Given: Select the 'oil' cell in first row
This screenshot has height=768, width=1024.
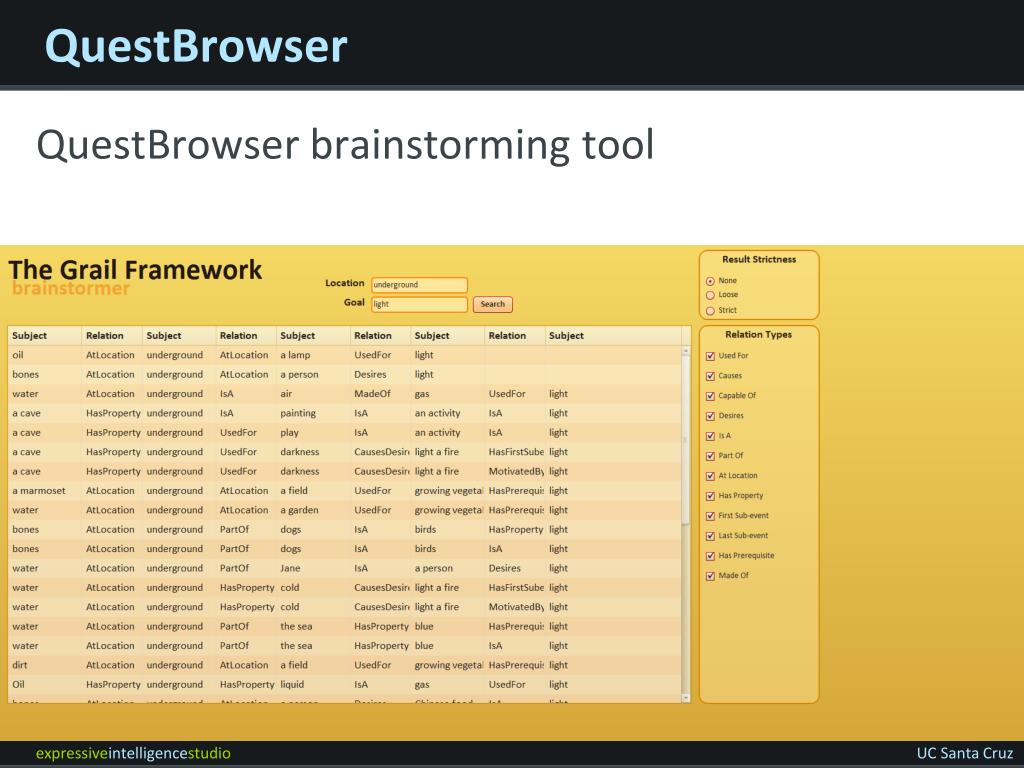Looking at the screenshot, I should click(x=18, y=355).
